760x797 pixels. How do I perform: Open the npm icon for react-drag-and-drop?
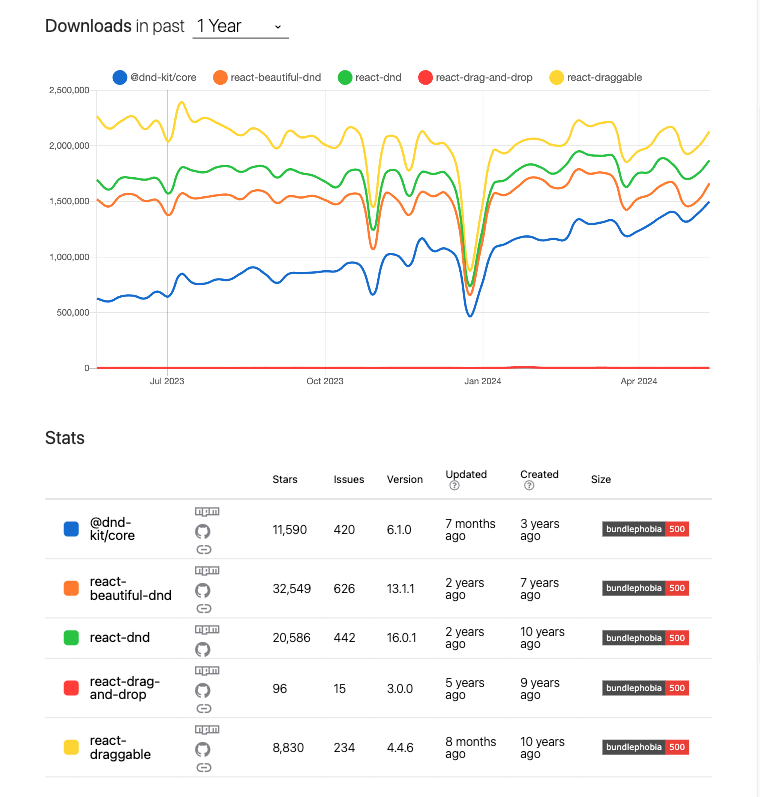coord(207,670)
